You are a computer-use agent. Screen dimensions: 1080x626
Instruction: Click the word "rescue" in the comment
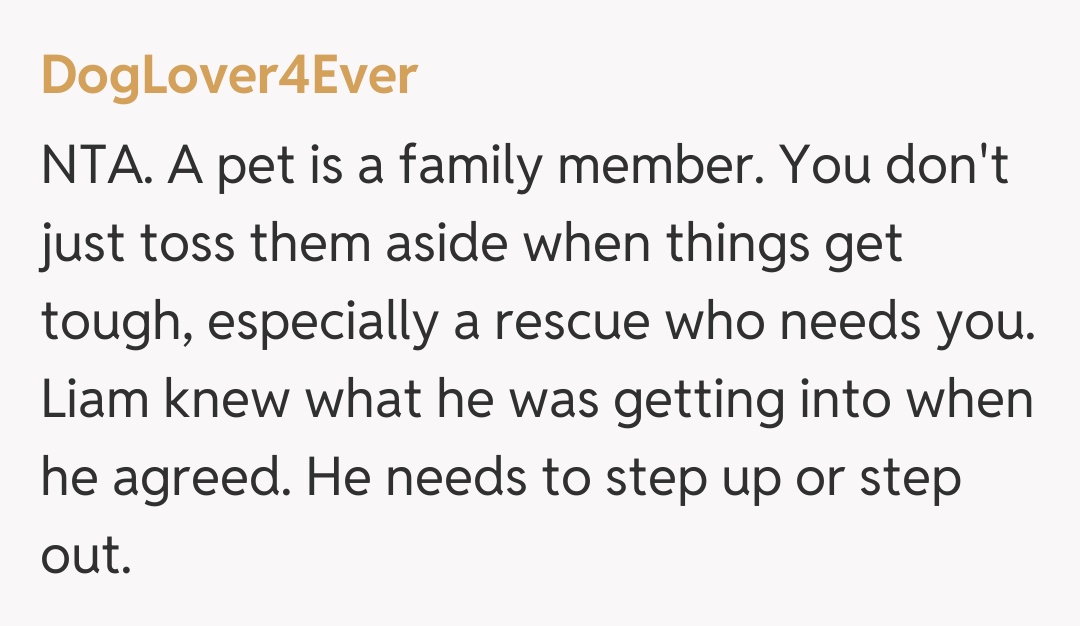tap(573, 323)
